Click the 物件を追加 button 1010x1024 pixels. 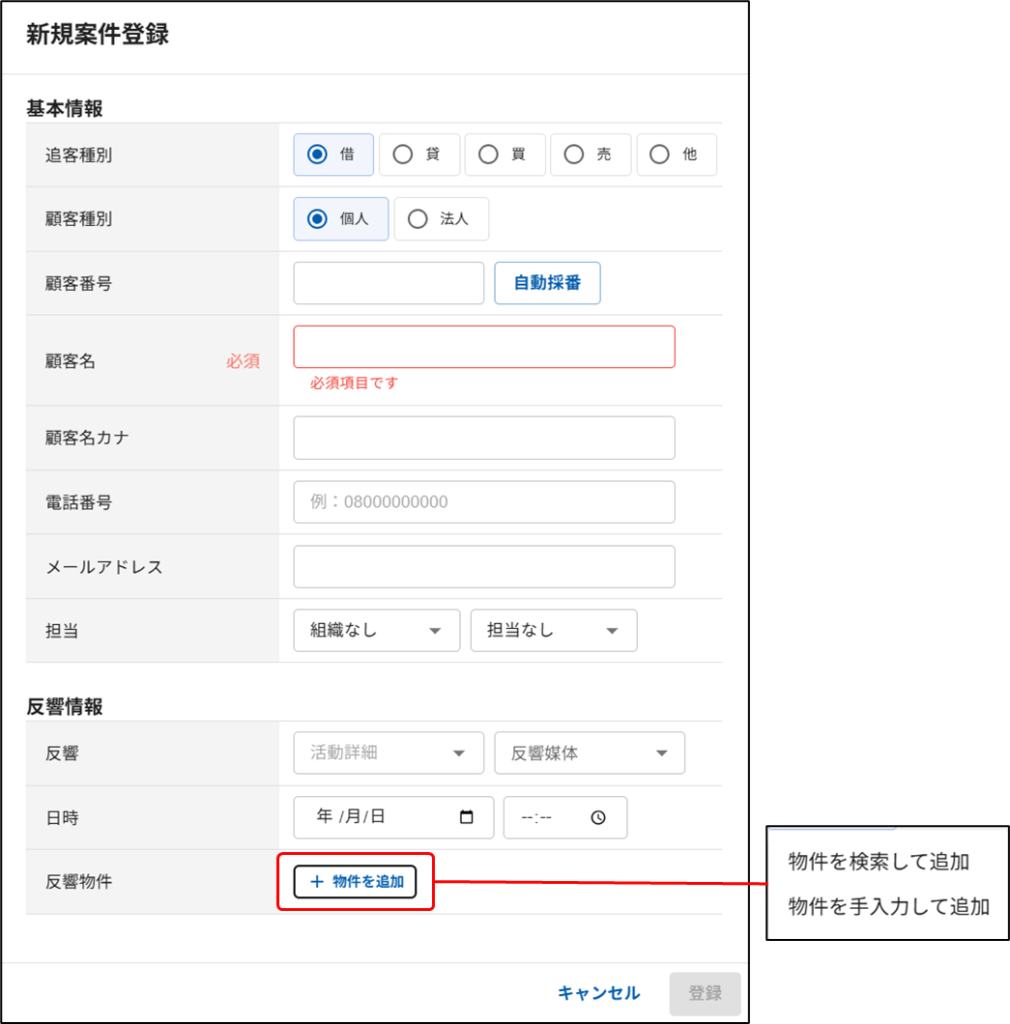(355, 882)
